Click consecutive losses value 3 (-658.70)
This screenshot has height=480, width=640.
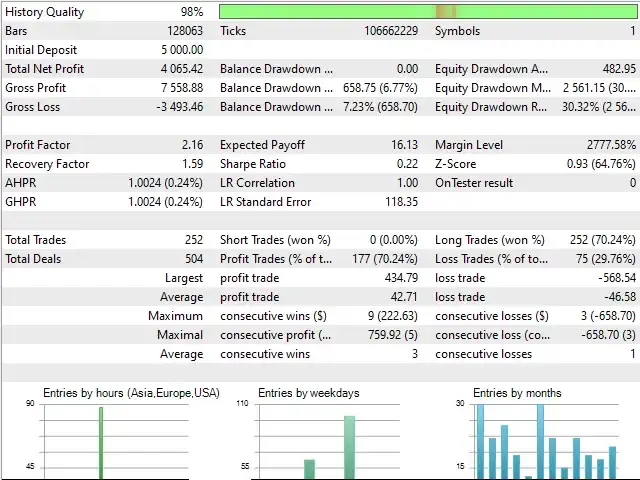(608, 316)
